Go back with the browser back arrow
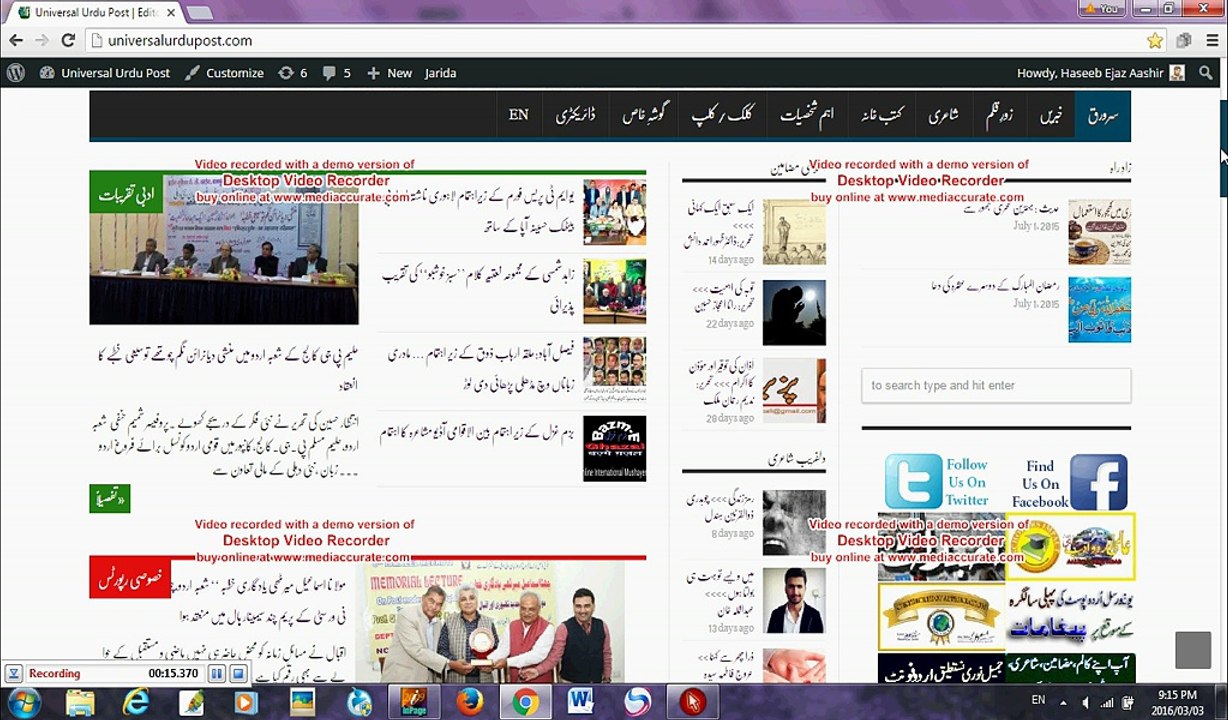This screenshot has height=720, width=1228. (x=16, y=41)
